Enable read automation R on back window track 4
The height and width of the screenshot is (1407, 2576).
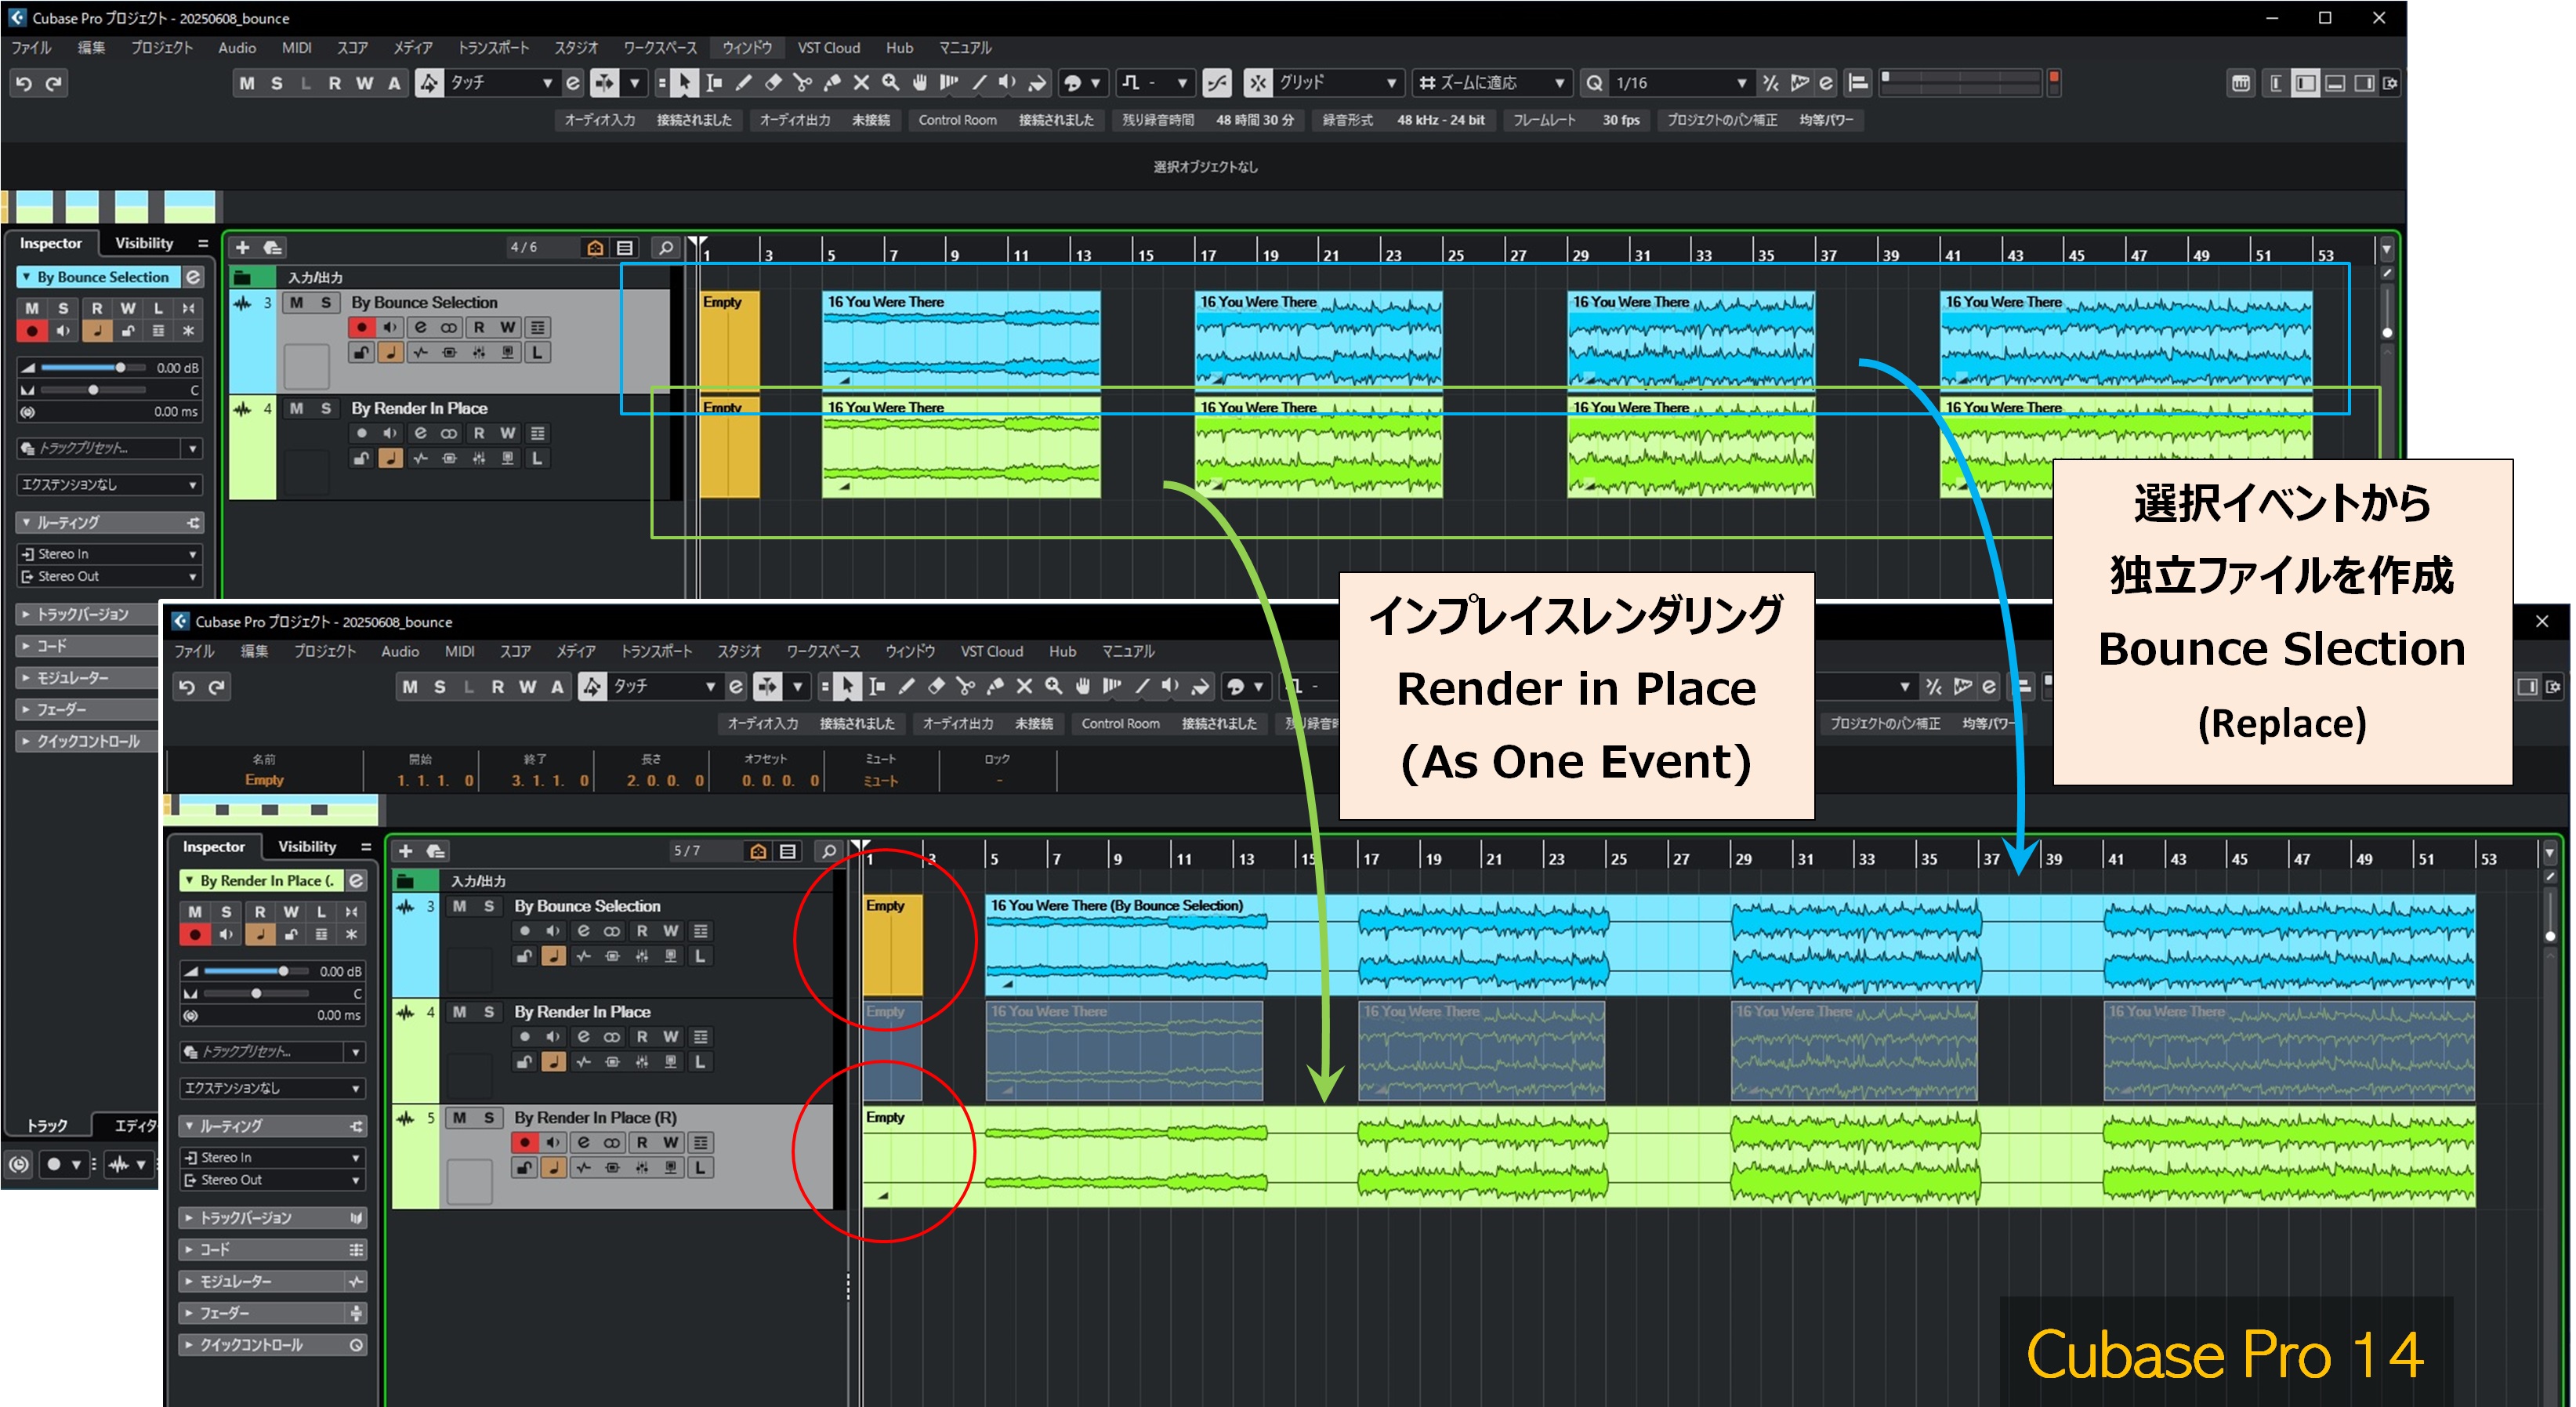tap(479, 433)
